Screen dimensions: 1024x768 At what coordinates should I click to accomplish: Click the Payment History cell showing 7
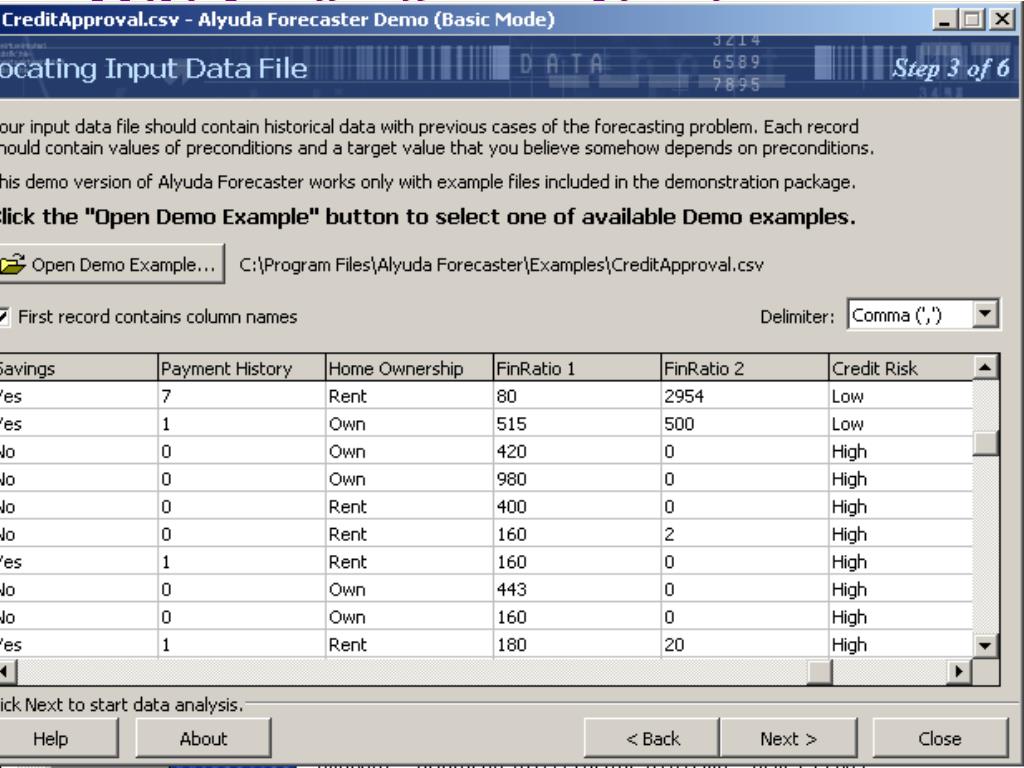(x=241, y=396)
